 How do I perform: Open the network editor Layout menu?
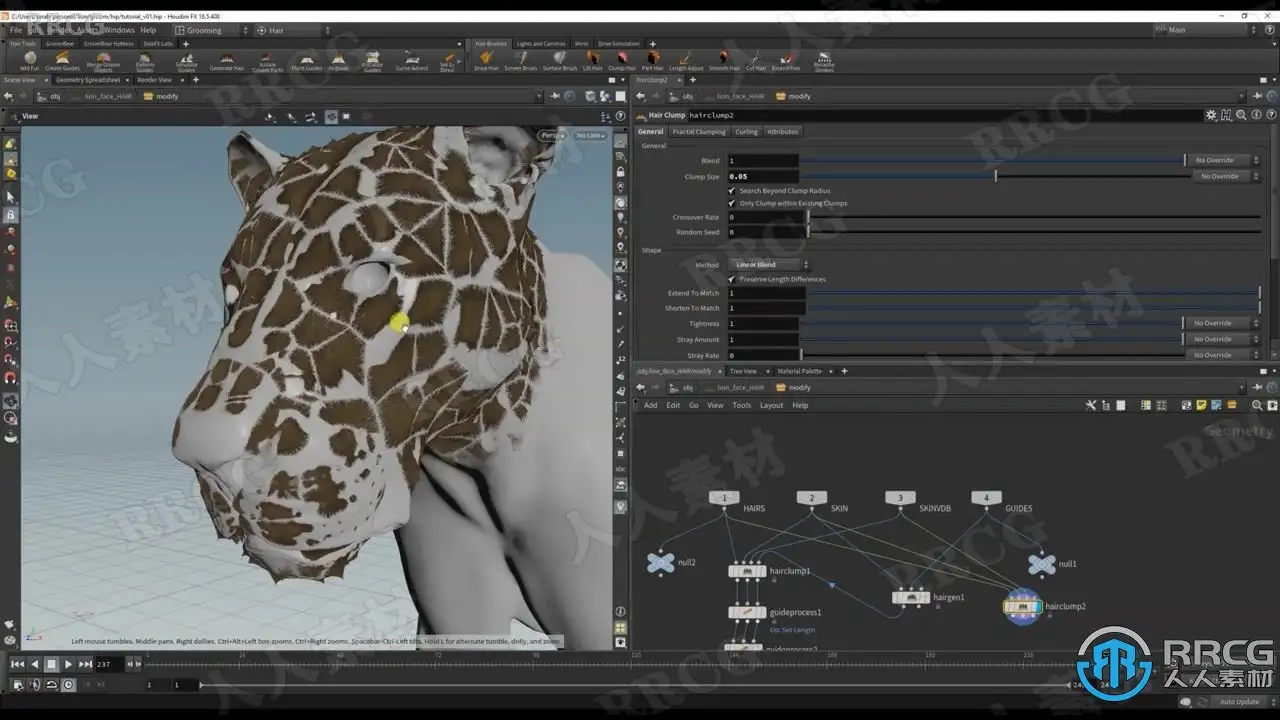[771, 405]
